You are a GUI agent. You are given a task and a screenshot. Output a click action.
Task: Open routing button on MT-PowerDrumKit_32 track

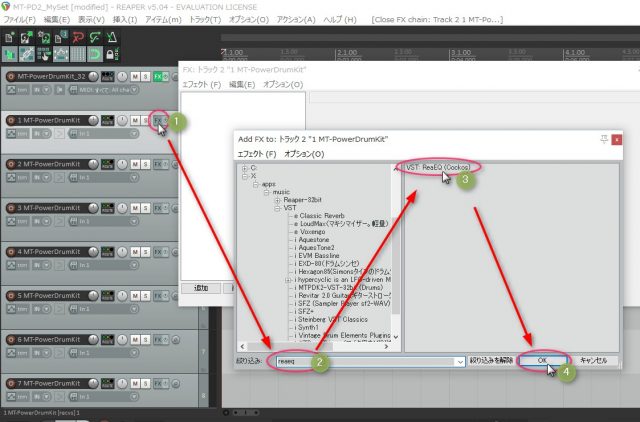pyautogui.click(x=108, y=76)
